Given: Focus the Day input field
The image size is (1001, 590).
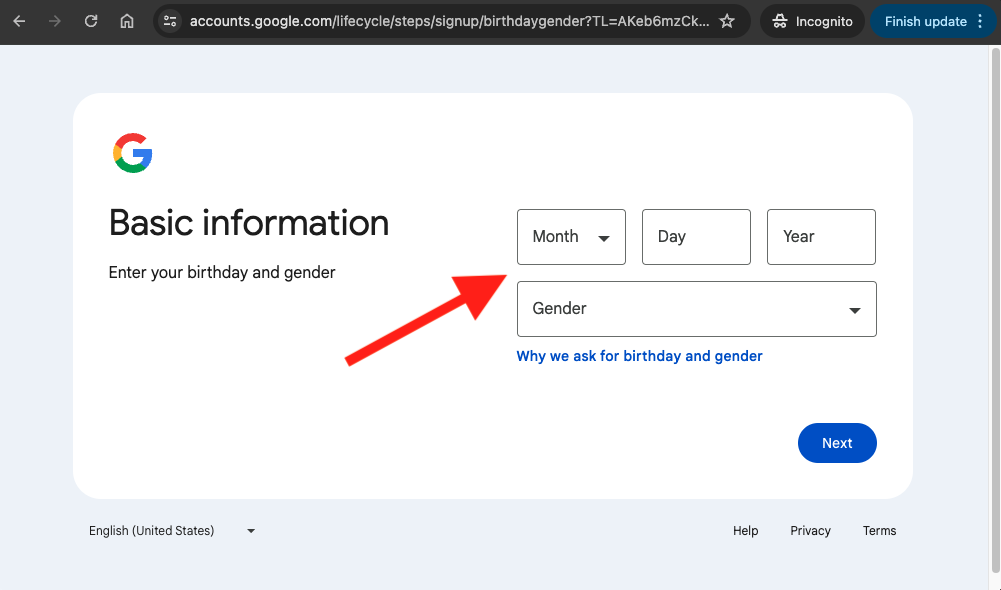Looking at the screenshot, I should click(x=696, y=237).
